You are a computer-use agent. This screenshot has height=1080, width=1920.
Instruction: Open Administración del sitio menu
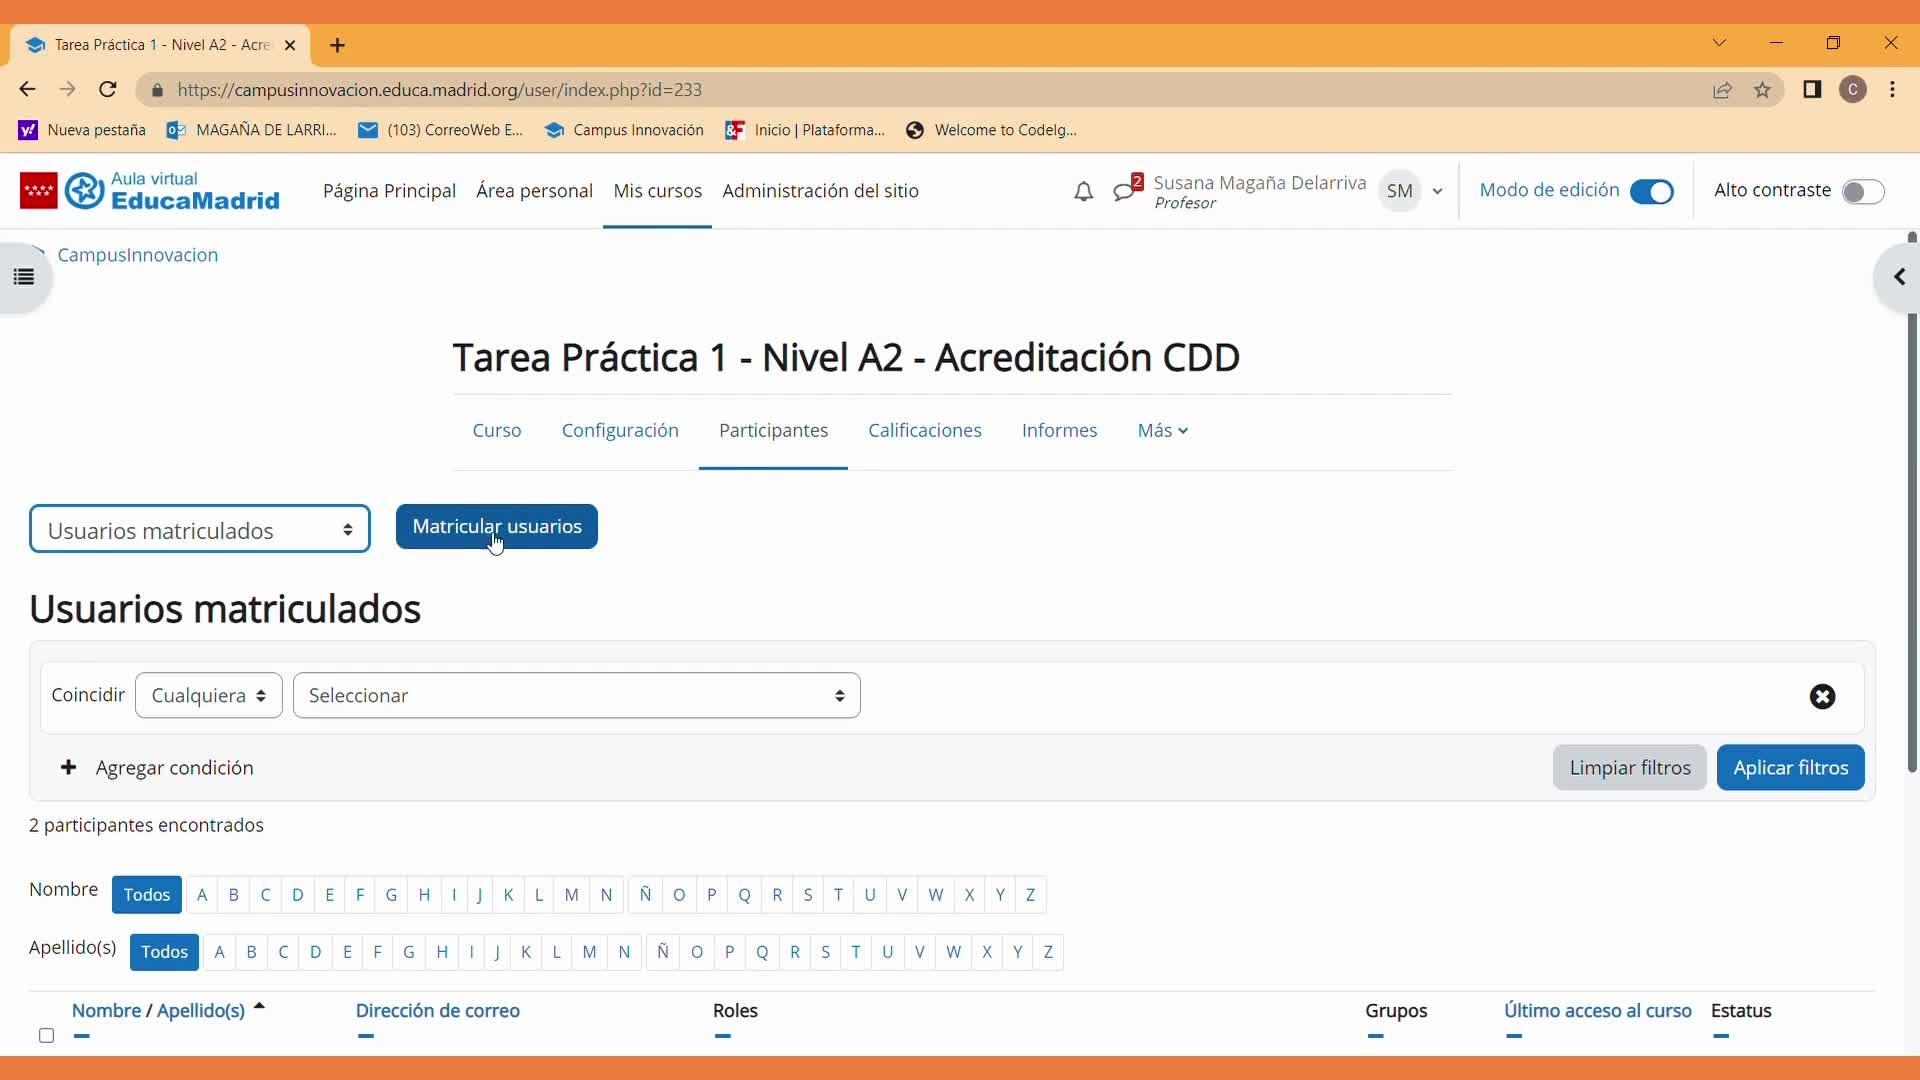click(820, 191)
